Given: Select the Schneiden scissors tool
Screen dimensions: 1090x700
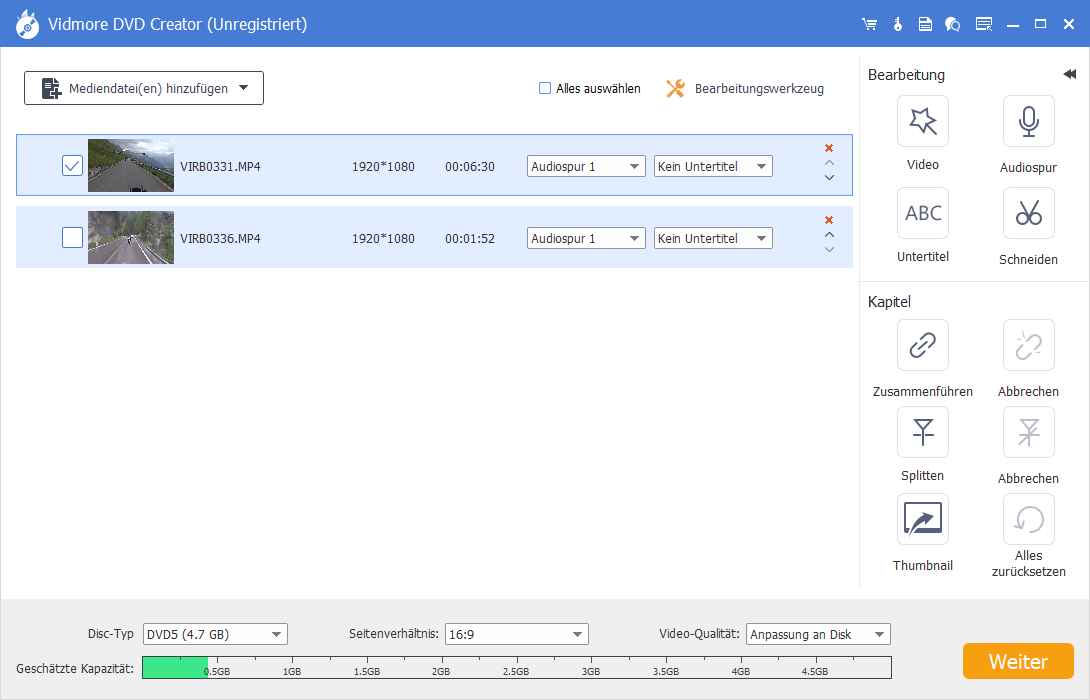Looking at the screenshot, I should pos(1028,213).
